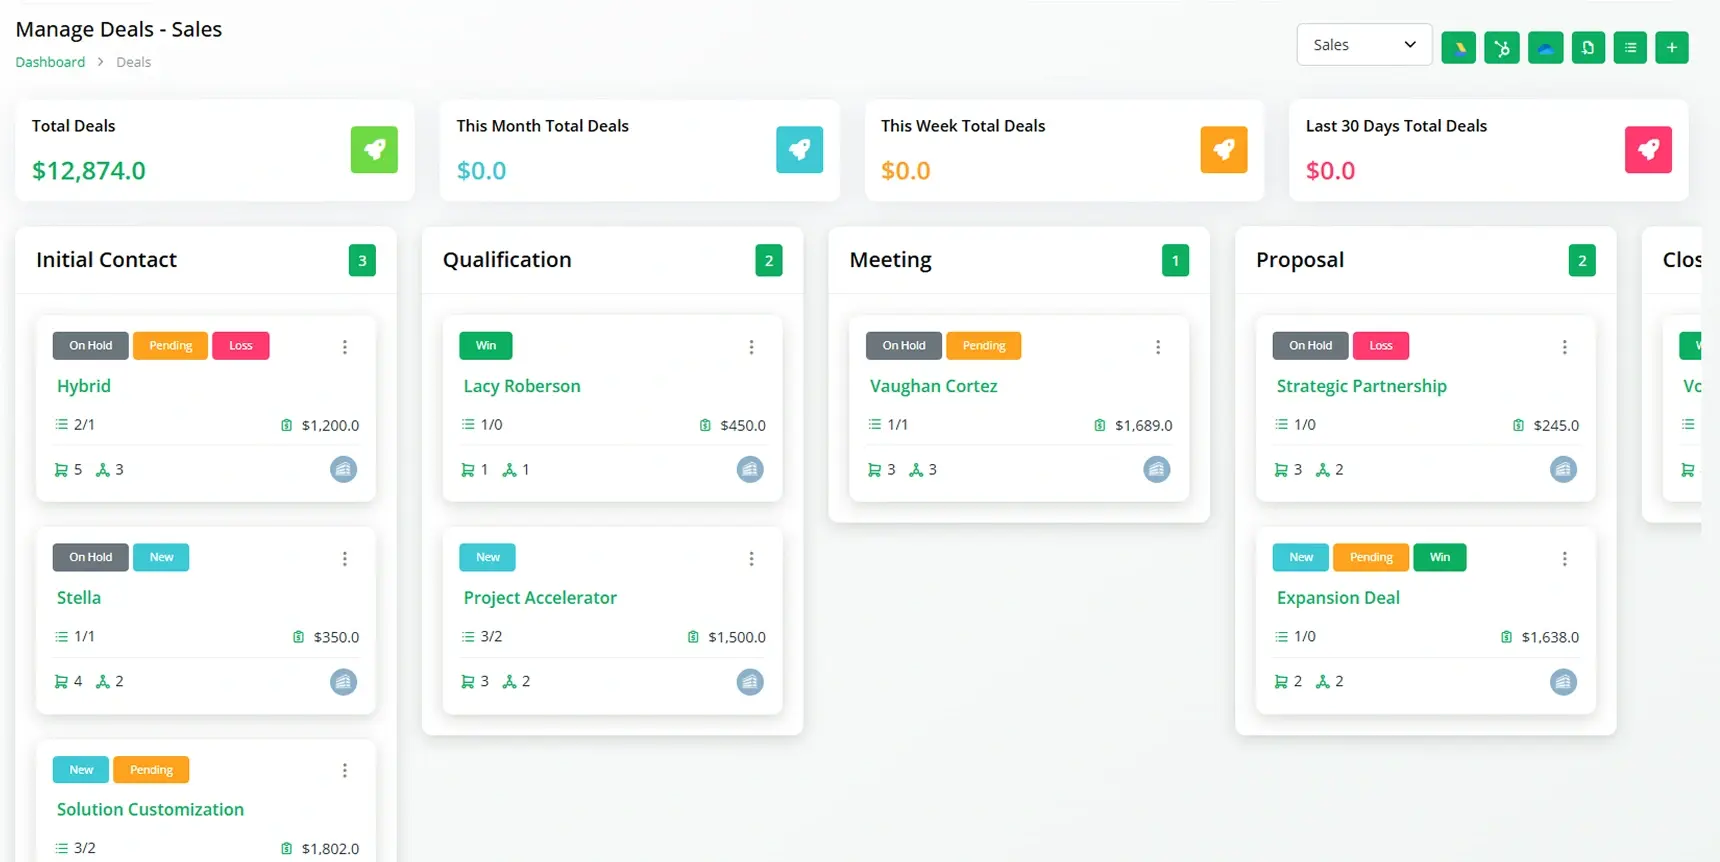The height and width of the screenshot is (862, 1720).
Task: Go to Dashboard via breadcrumb link
Action: coord(50,62)
